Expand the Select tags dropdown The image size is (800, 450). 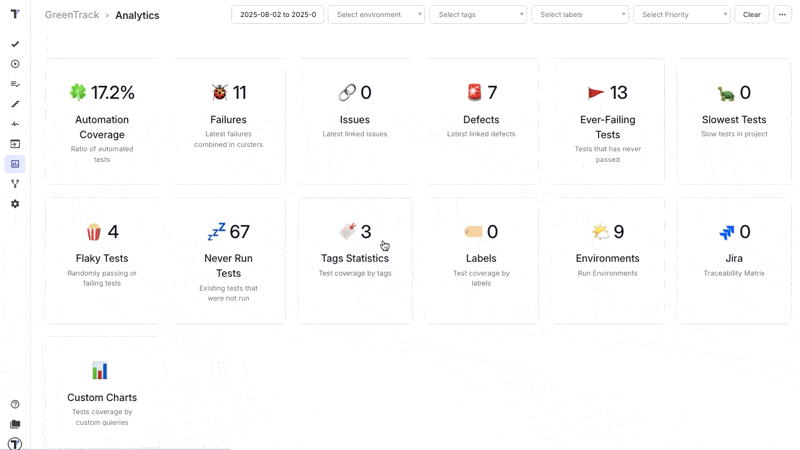click(x=477, y=15)
